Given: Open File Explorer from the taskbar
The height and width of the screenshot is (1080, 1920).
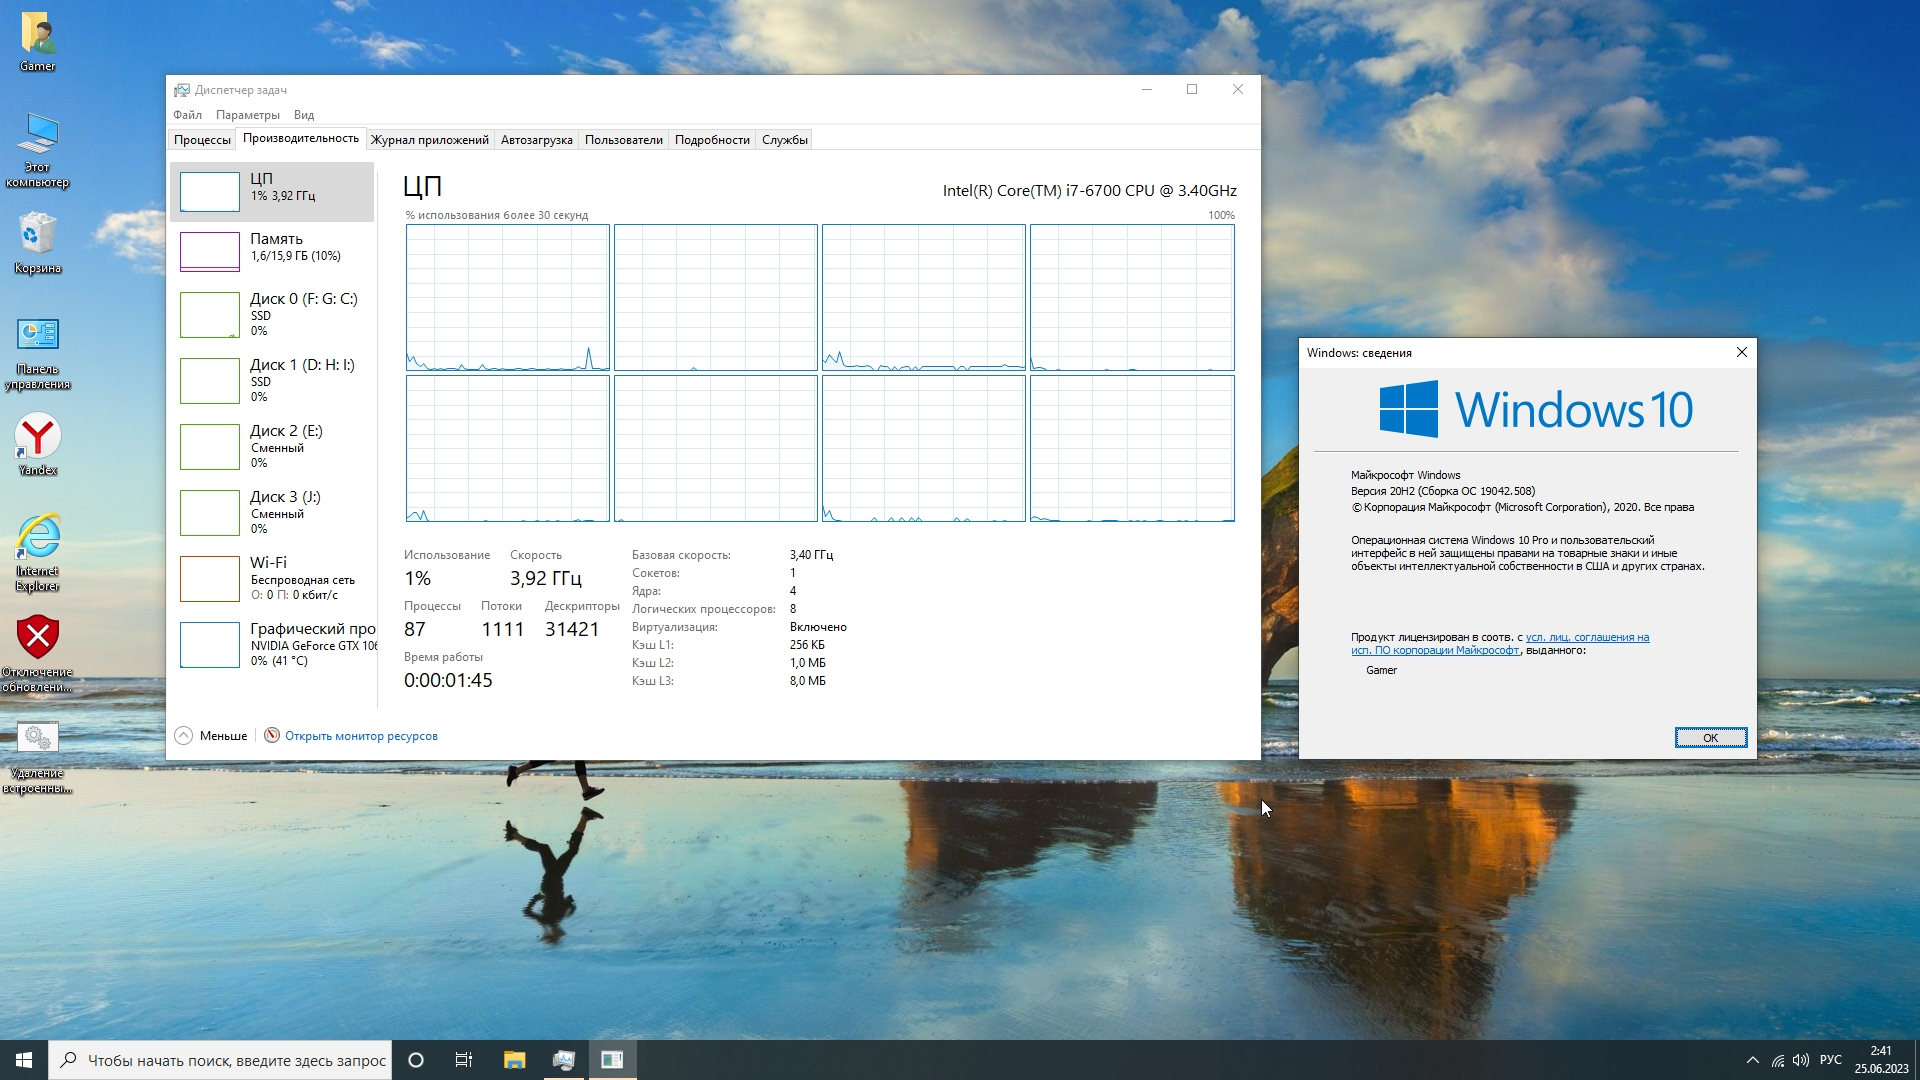Looking at the screenshot, I should (x=514, y=1060).
